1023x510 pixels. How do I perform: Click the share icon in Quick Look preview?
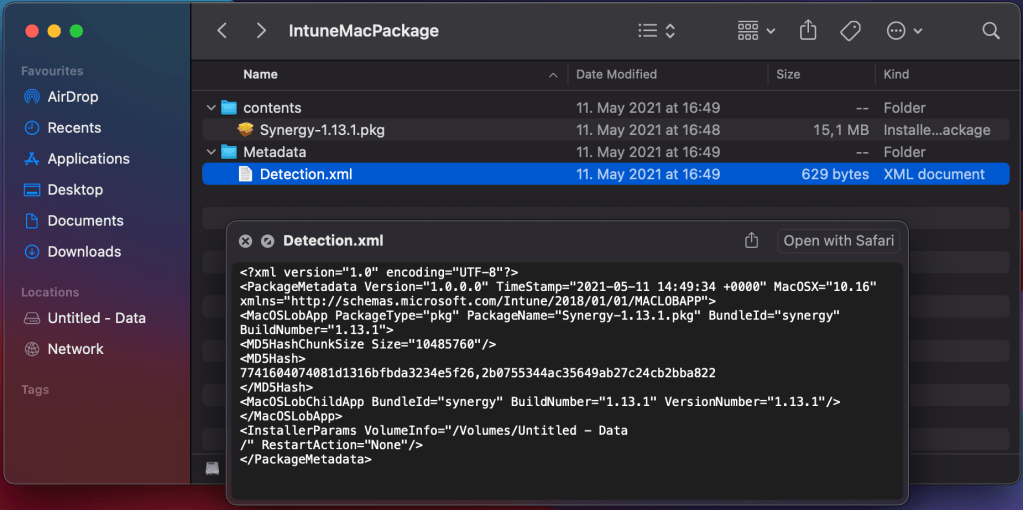(752, 241)
